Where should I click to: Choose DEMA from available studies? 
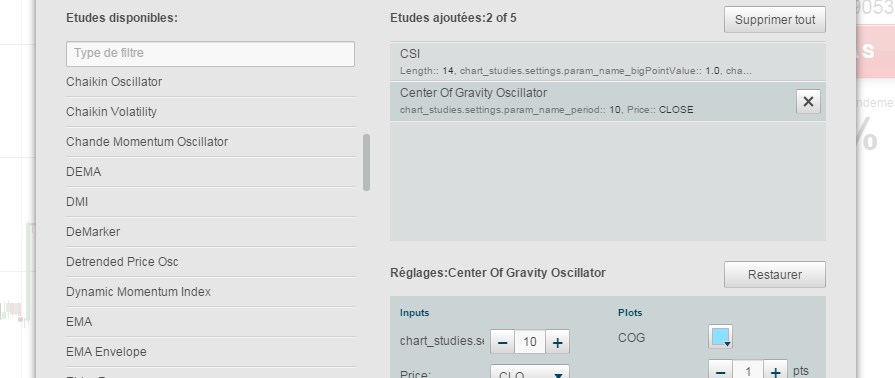tap(211, 172)
